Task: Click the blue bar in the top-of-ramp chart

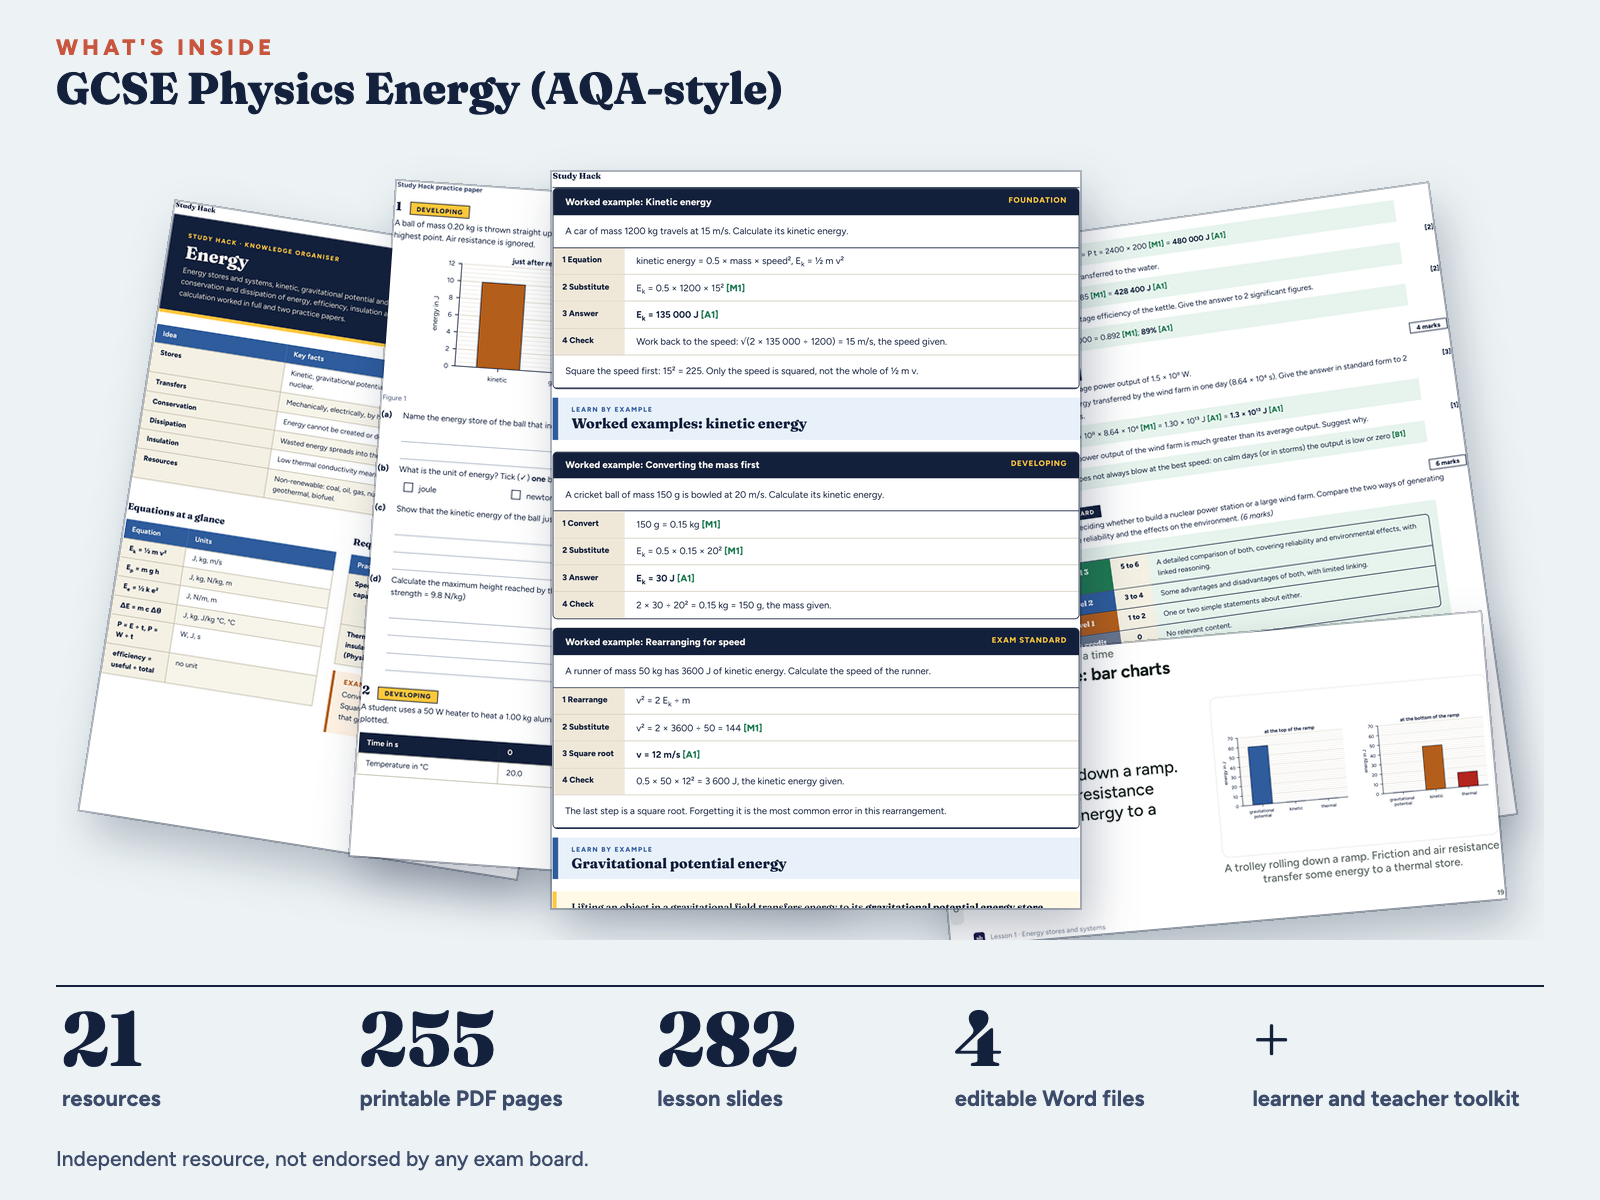Action: click(1259, 776)
